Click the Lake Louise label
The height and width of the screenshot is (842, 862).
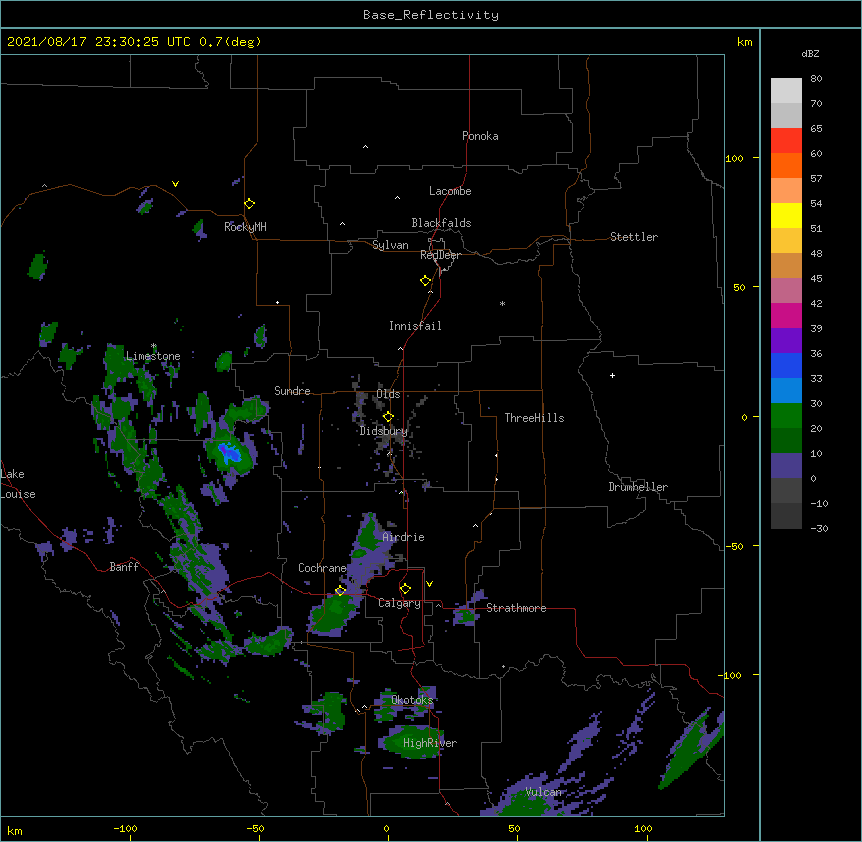[x=18, y=484]
